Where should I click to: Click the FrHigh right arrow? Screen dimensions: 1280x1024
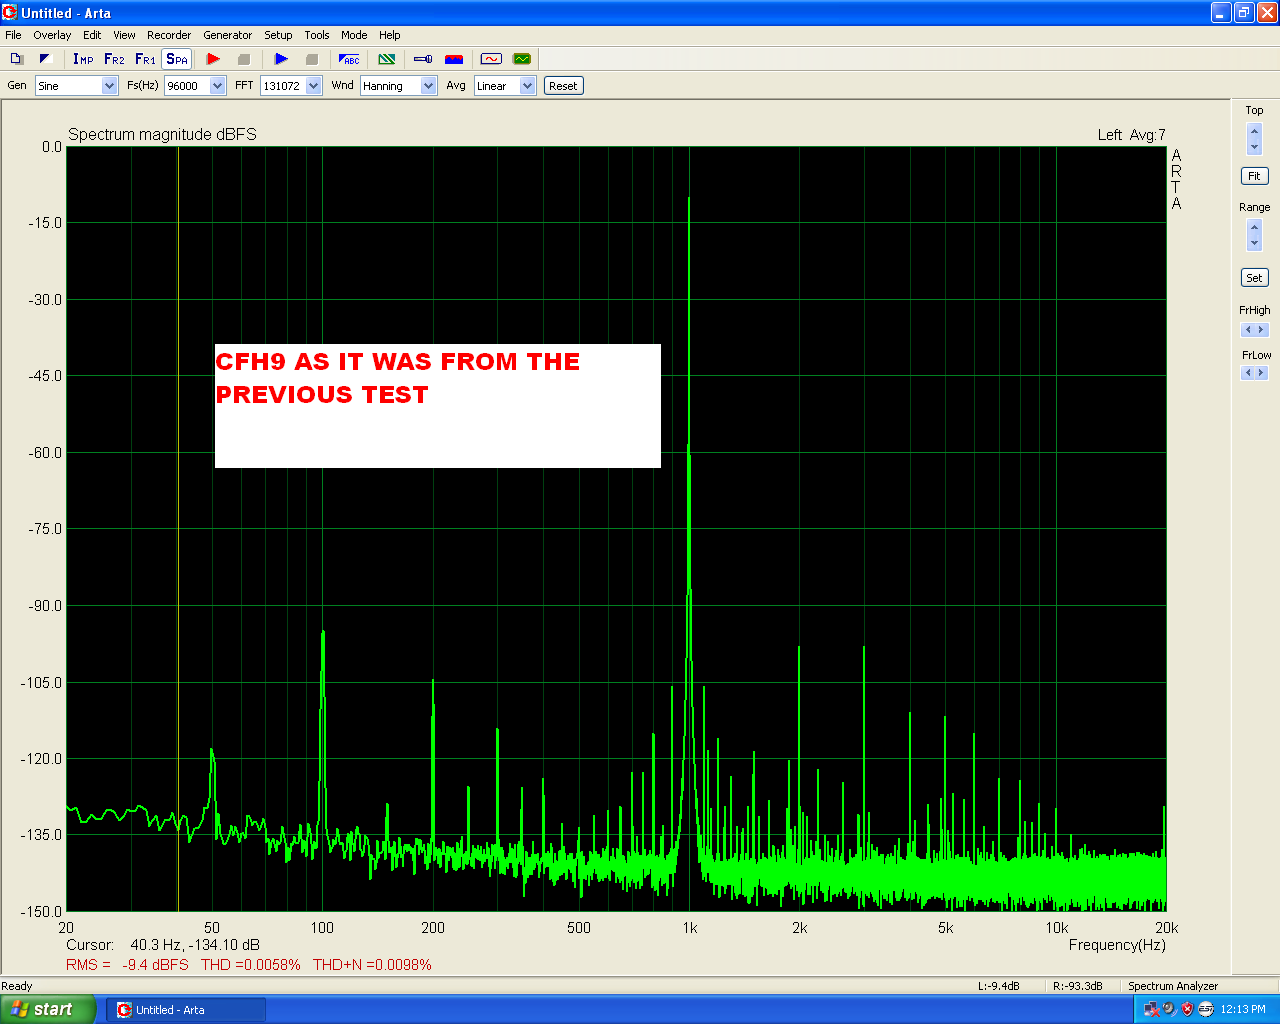(1261, 330)
